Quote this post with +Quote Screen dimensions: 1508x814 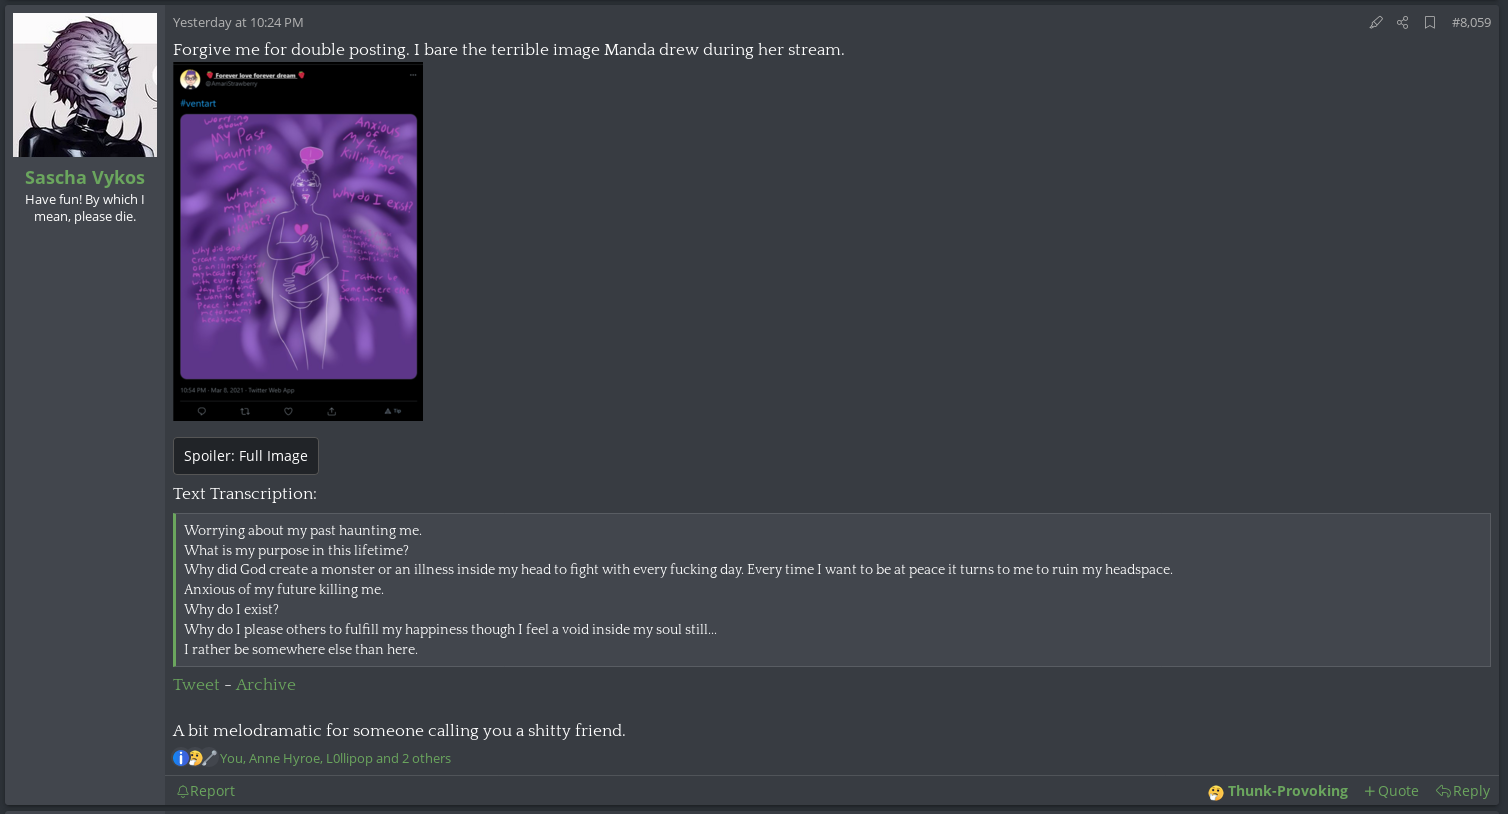(1391, 791)
